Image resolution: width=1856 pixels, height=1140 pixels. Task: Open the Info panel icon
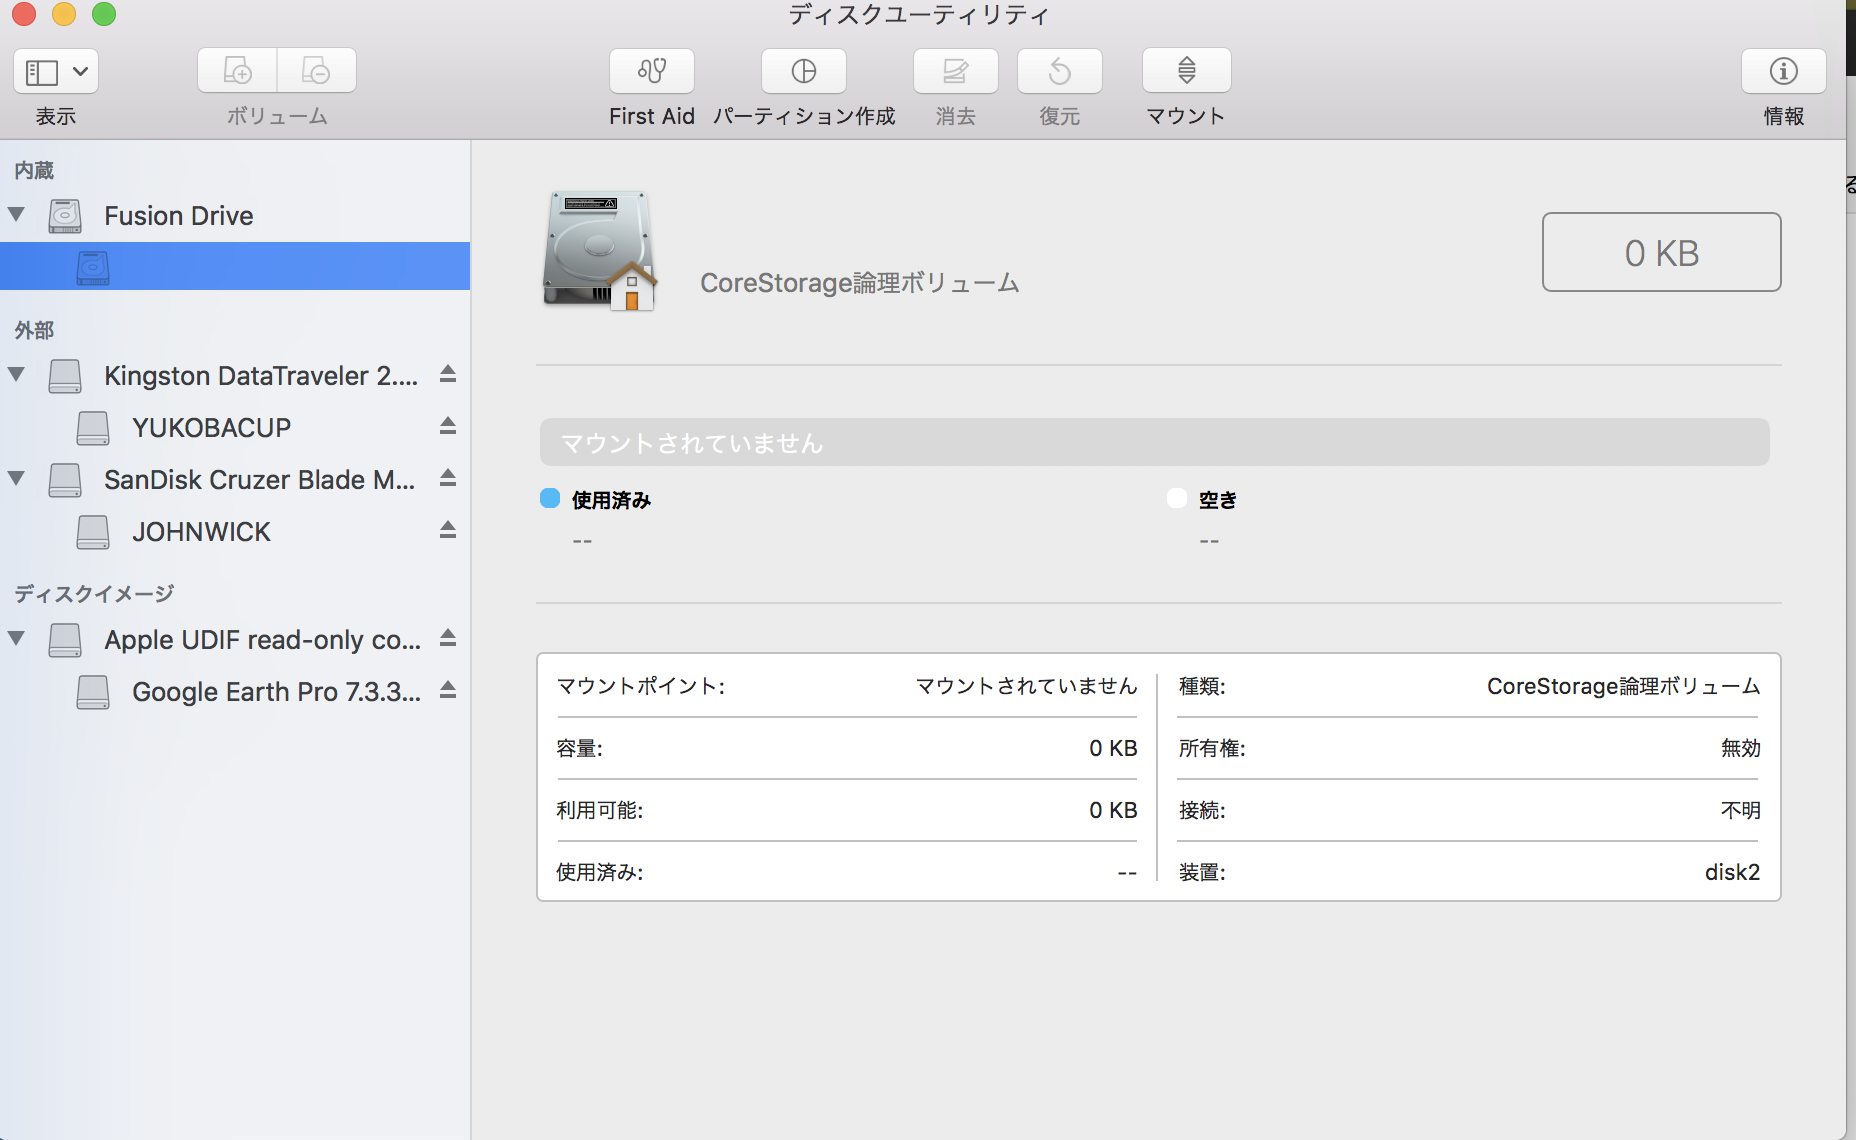pyautogui.click(x=1783, y=71)
